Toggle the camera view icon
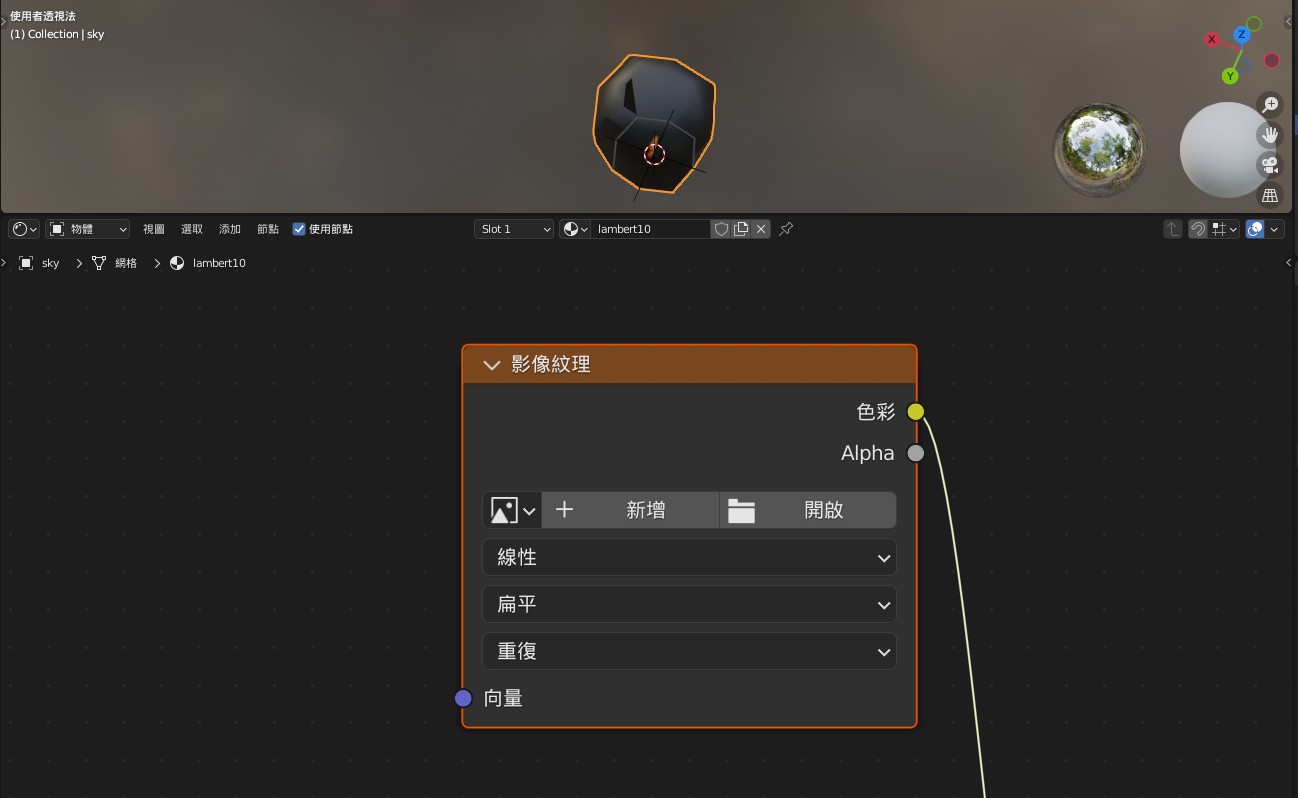This screenshot has height=798, width=1298. 1270,165
